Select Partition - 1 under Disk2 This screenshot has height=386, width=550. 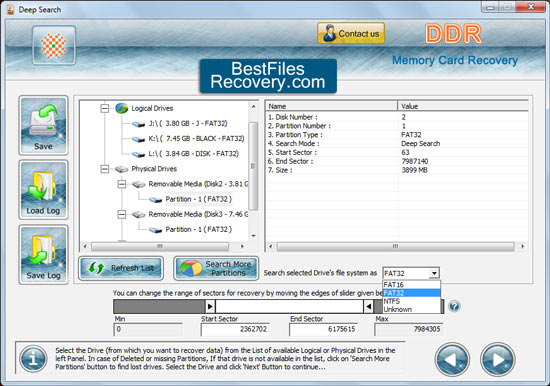click(x=199, y=199)
